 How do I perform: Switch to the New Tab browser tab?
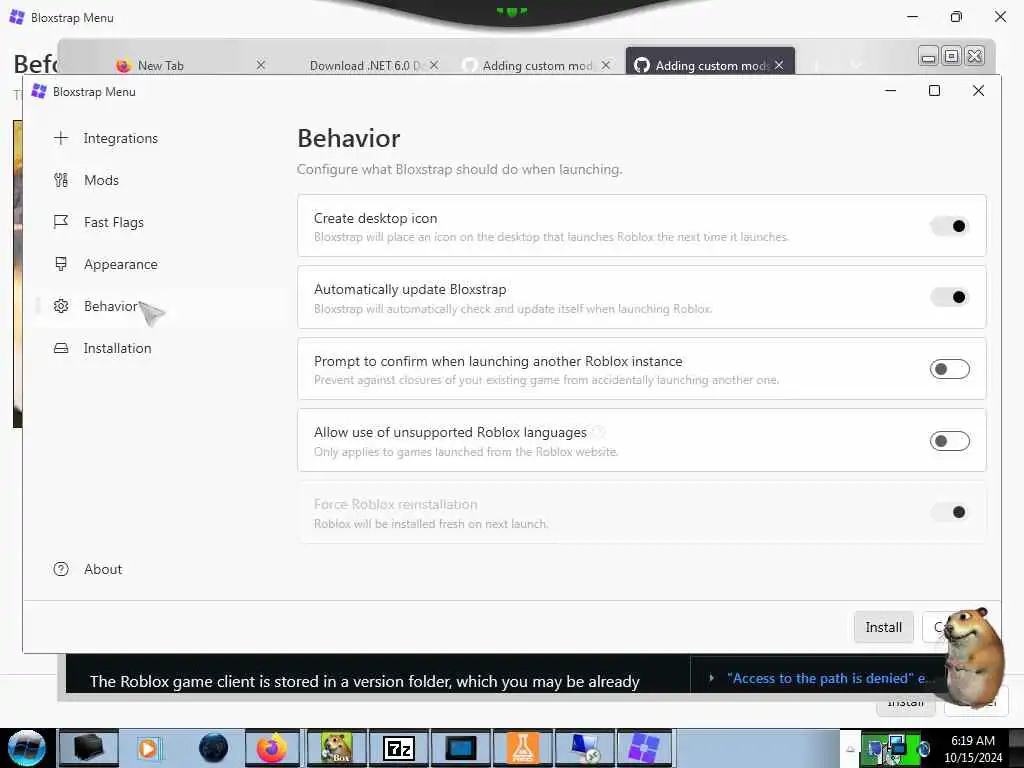click(161, 65)
